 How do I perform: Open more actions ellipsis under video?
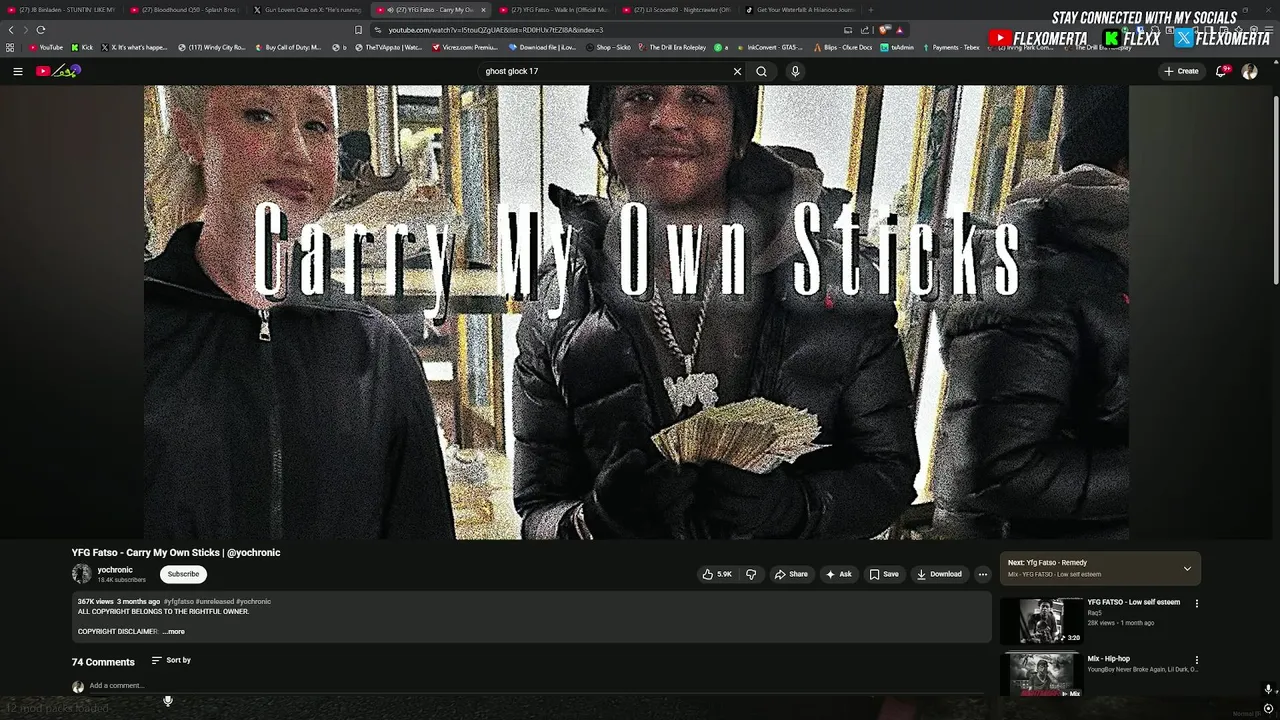(982, 574)
